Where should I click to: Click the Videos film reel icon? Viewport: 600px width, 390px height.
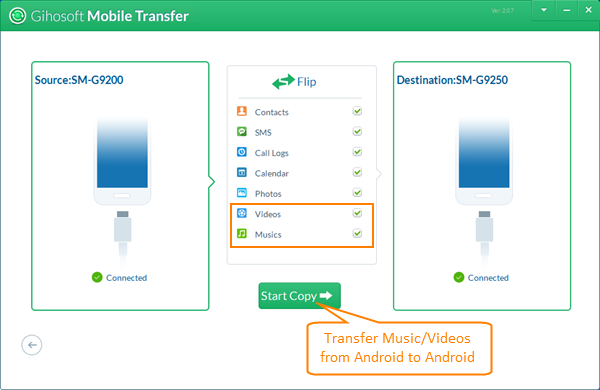point(242,213)
